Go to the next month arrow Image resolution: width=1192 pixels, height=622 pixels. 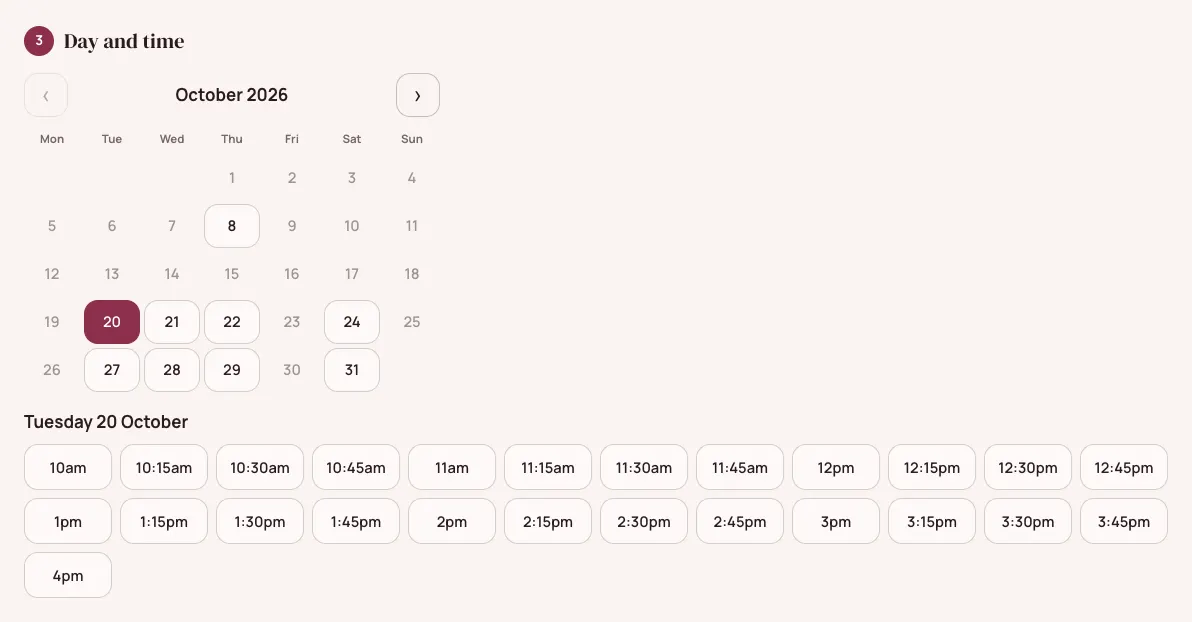pyautogui.click(x=417, y=95)
